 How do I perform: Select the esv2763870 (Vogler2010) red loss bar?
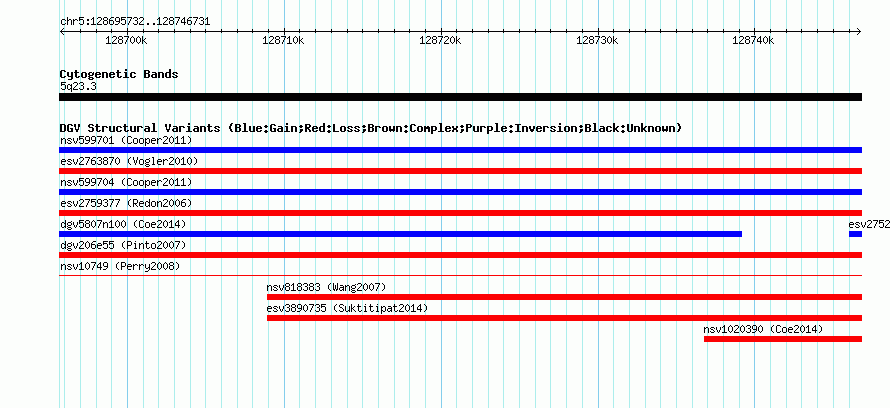click(460, 171)
